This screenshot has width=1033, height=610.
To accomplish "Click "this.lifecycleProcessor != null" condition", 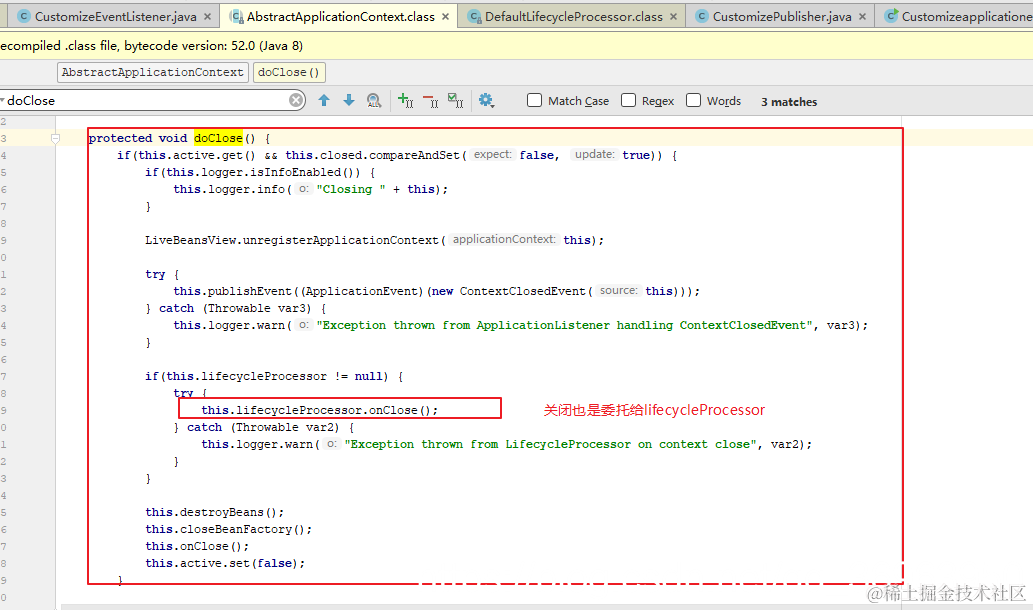I will click(x=274, y=376).
